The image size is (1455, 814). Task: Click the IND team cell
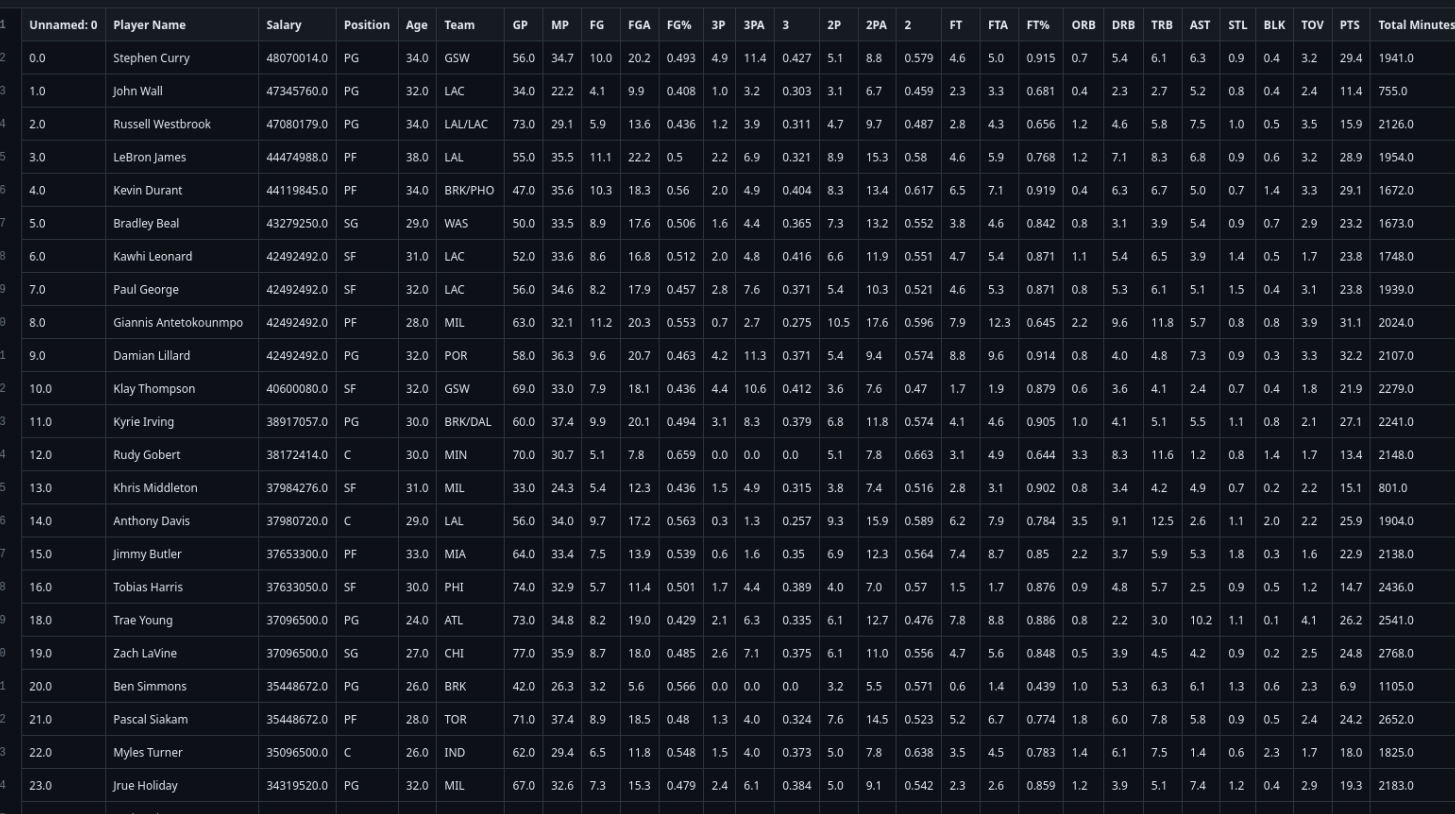pyautogui.click(x=470, y=752)
